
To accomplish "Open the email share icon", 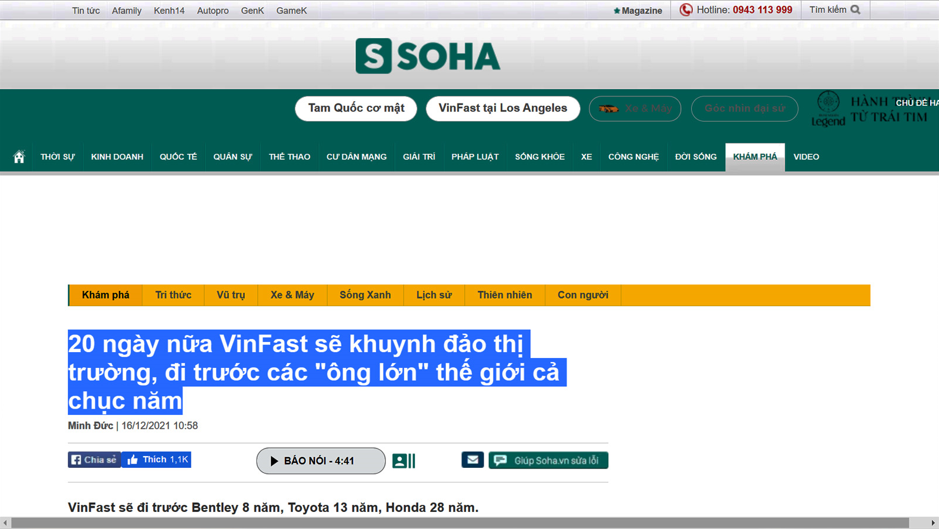I will [472, 460].
